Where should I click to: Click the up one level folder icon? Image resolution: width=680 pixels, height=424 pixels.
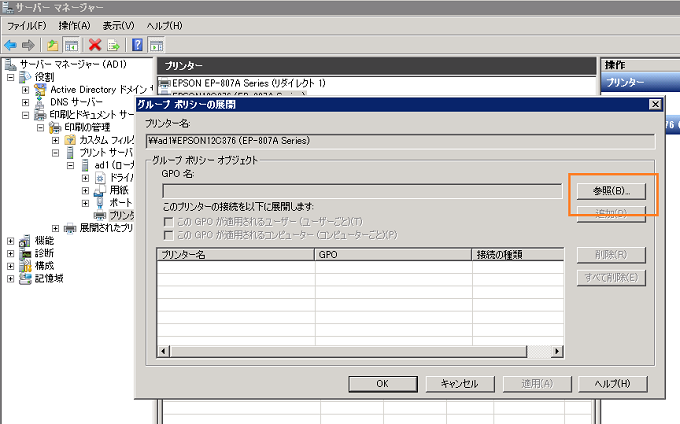(x=52, y=45)
